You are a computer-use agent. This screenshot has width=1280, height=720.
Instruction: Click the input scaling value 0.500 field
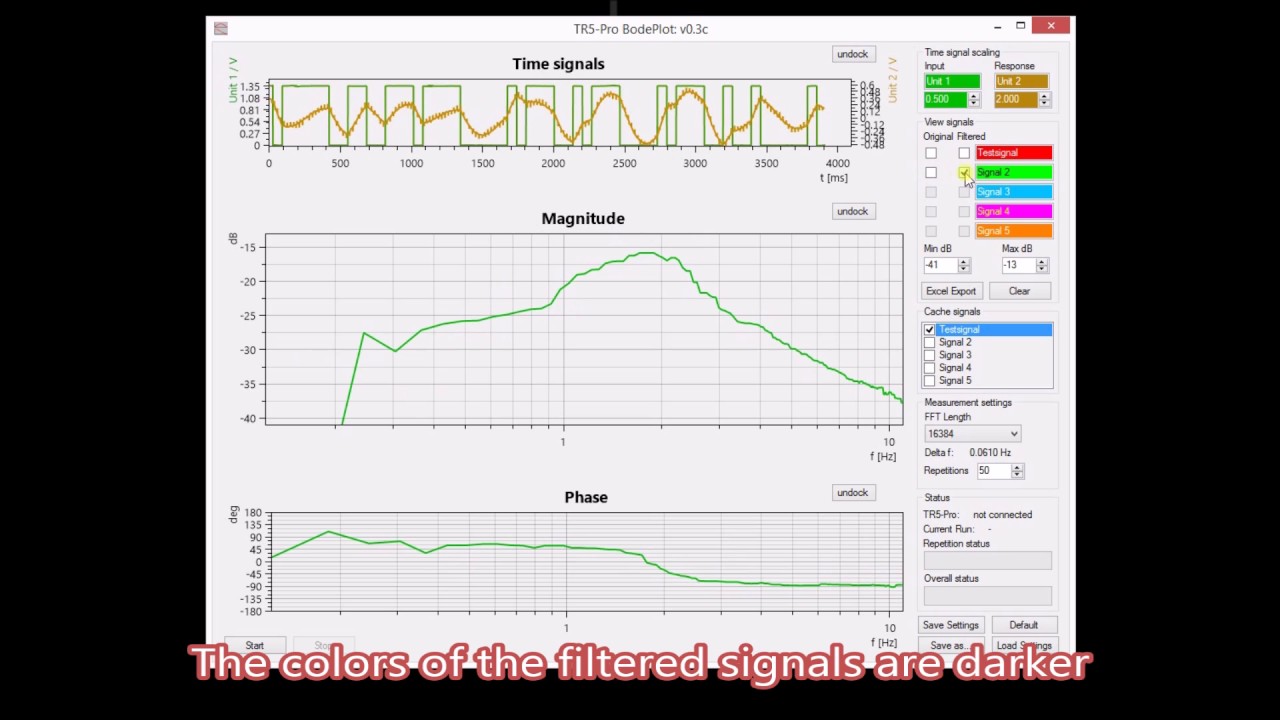pos(945,99)
